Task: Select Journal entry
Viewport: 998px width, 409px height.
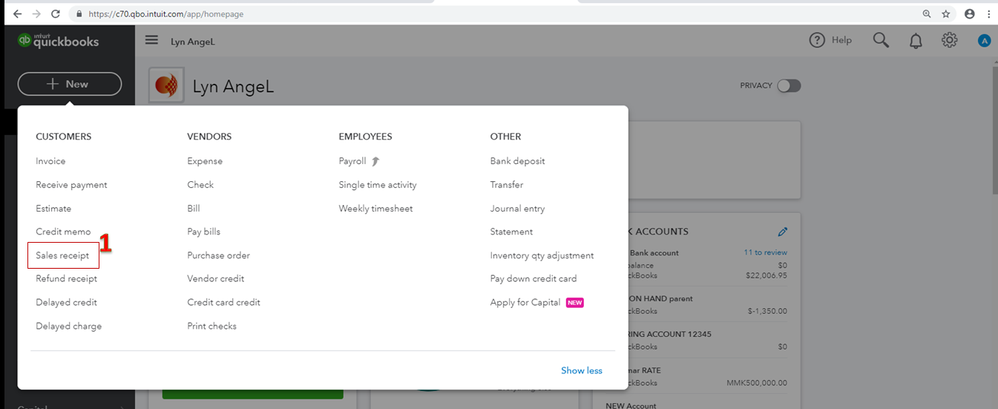Action: pyautogui.click(x=517, y=209)
